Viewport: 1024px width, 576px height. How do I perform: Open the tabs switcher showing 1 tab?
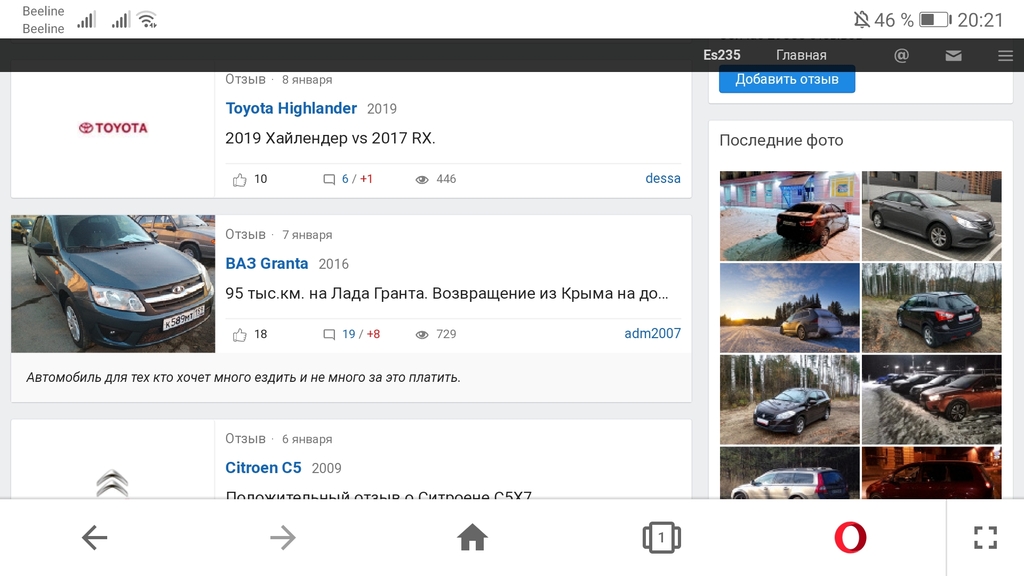coord(661,537)
